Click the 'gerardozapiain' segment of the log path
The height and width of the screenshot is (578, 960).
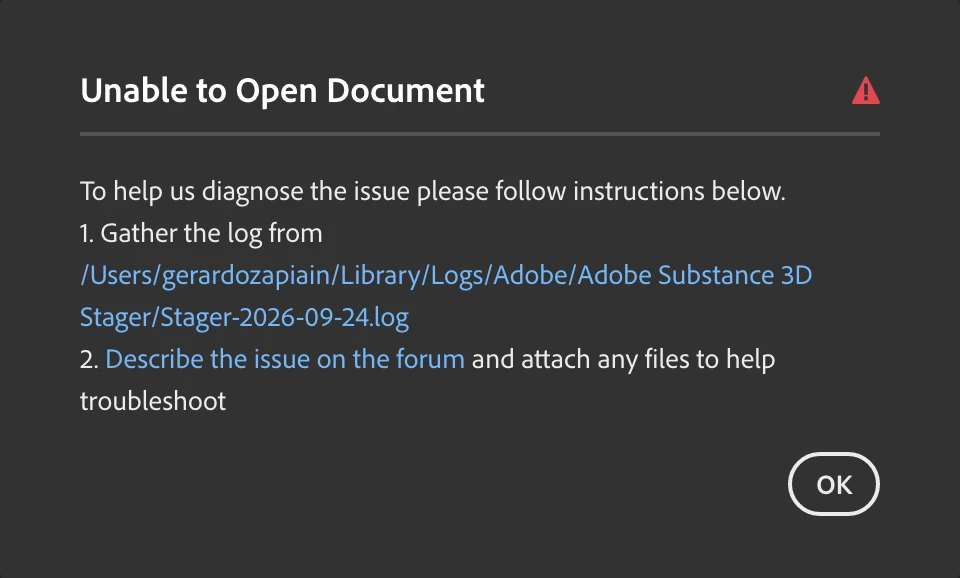(246, 276)
